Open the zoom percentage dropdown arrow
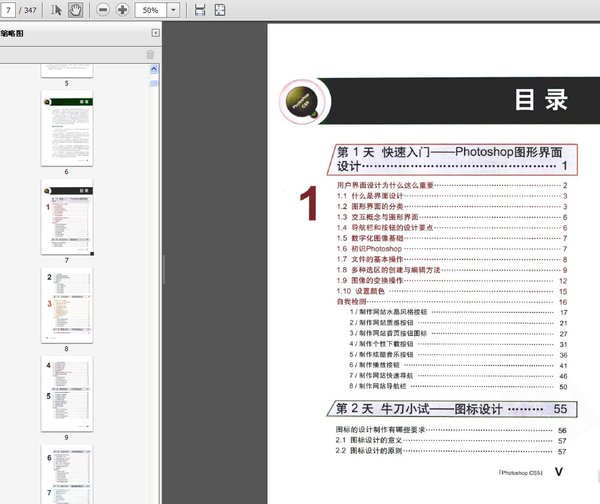Image resolution: width=600 pixels, height=504 pixels. 174,10
